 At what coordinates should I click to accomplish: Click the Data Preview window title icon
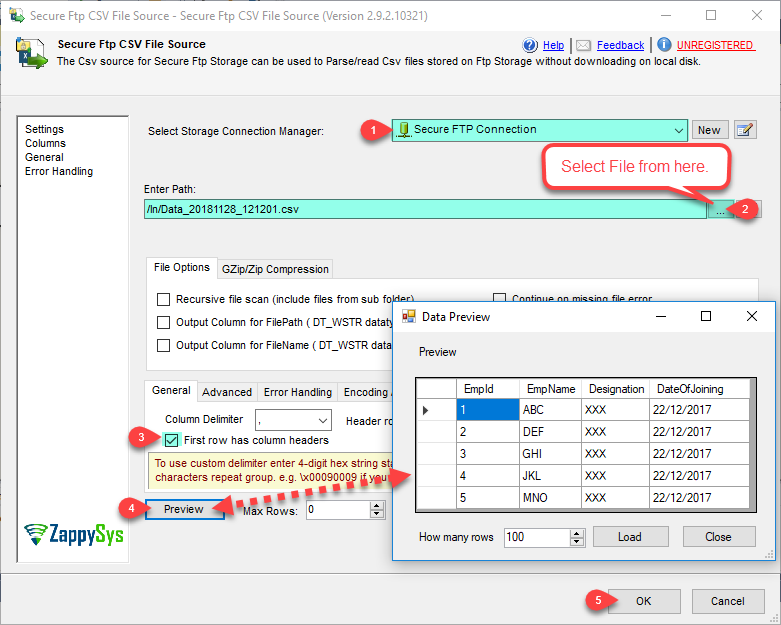click(409, 316)
